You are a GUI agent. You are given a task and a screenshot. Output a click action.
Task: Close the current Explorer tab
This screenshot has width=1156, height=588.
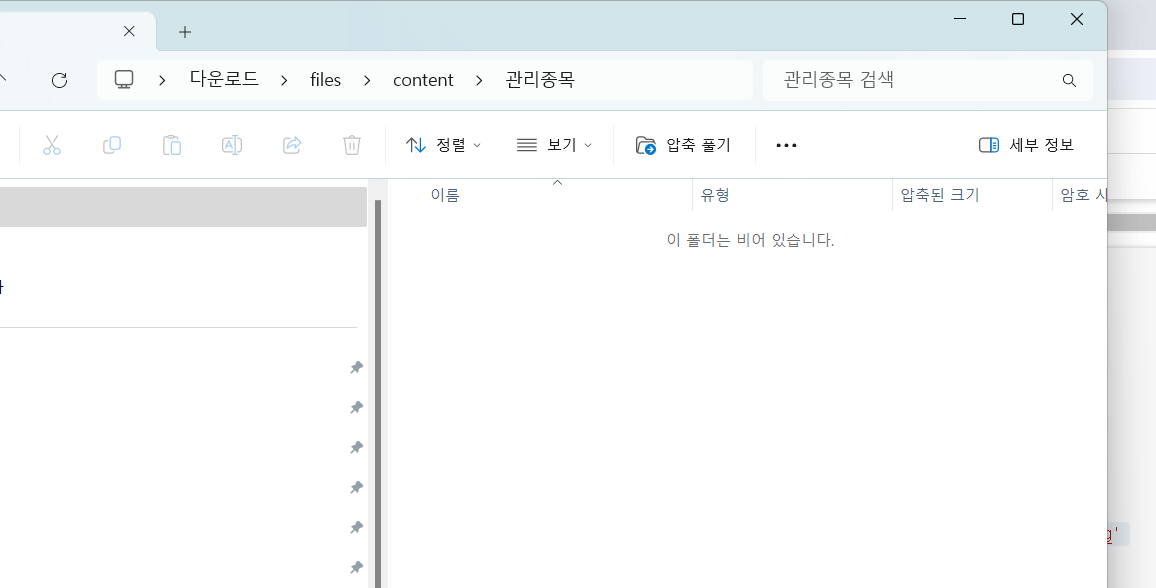coord(129,31)
